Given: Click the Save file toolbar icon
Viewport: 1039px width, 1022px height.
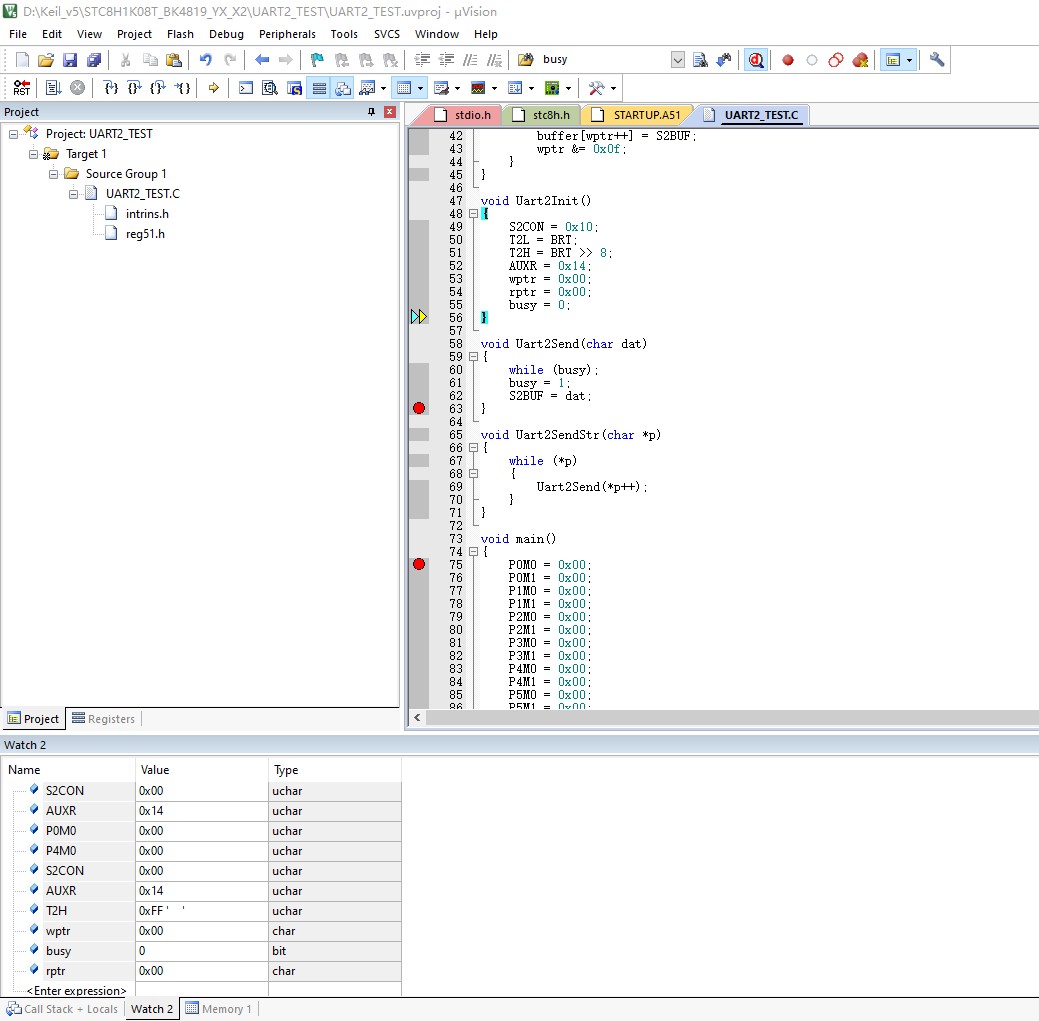Looking at the screenshot, I should [x=70, y=60].
